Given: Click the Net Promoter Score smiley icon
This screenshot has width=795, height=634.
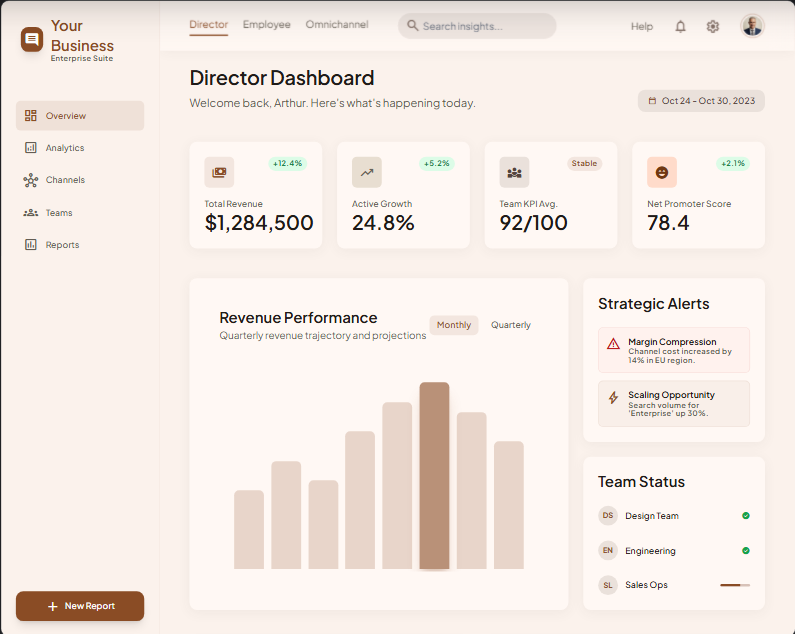Looking at the screenshot, I should tap(662, 172).
